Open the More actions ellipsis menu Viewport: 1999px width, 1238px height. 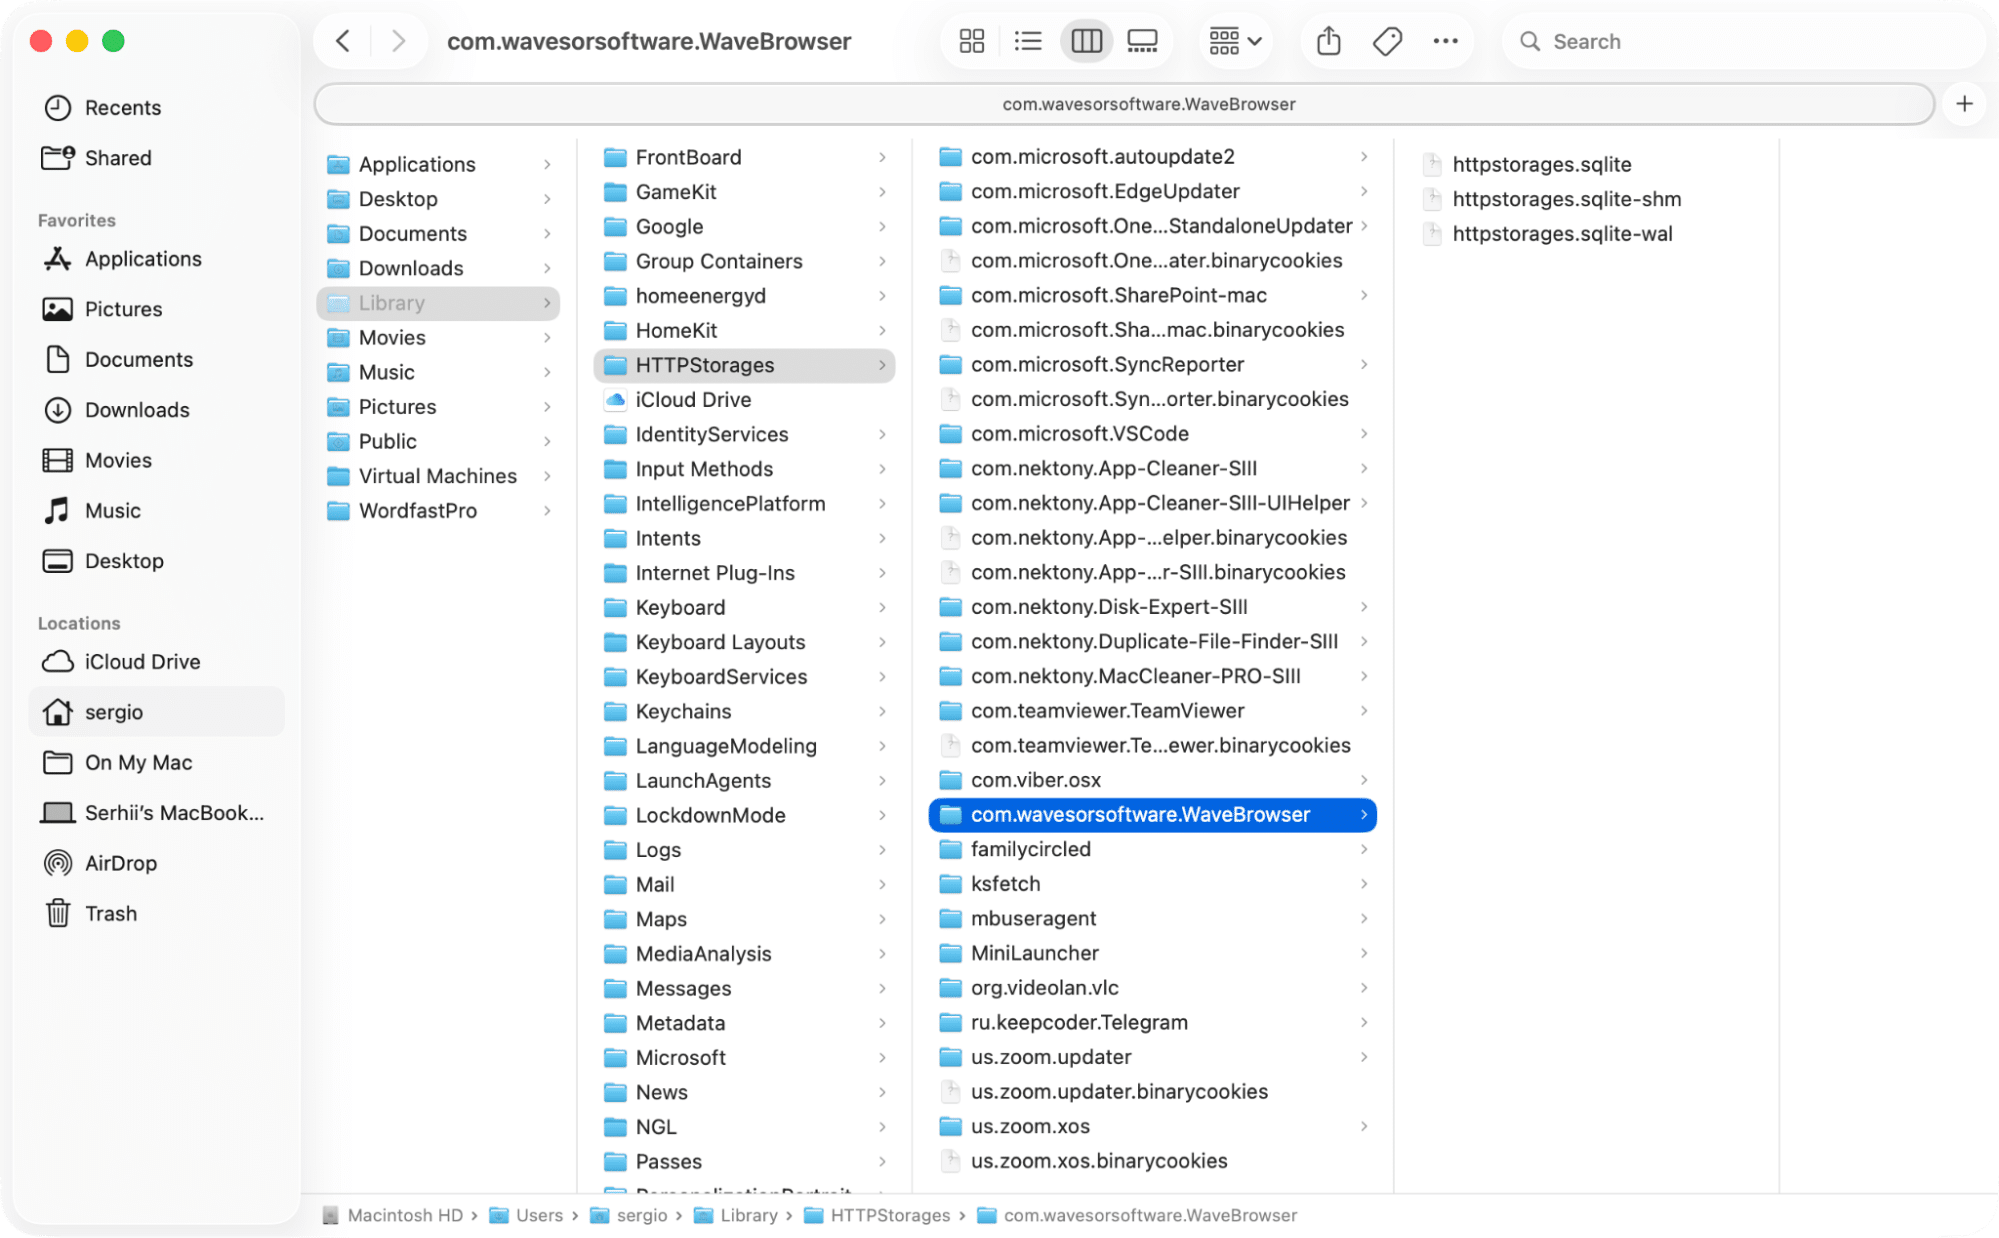(x=1445, y=41)
